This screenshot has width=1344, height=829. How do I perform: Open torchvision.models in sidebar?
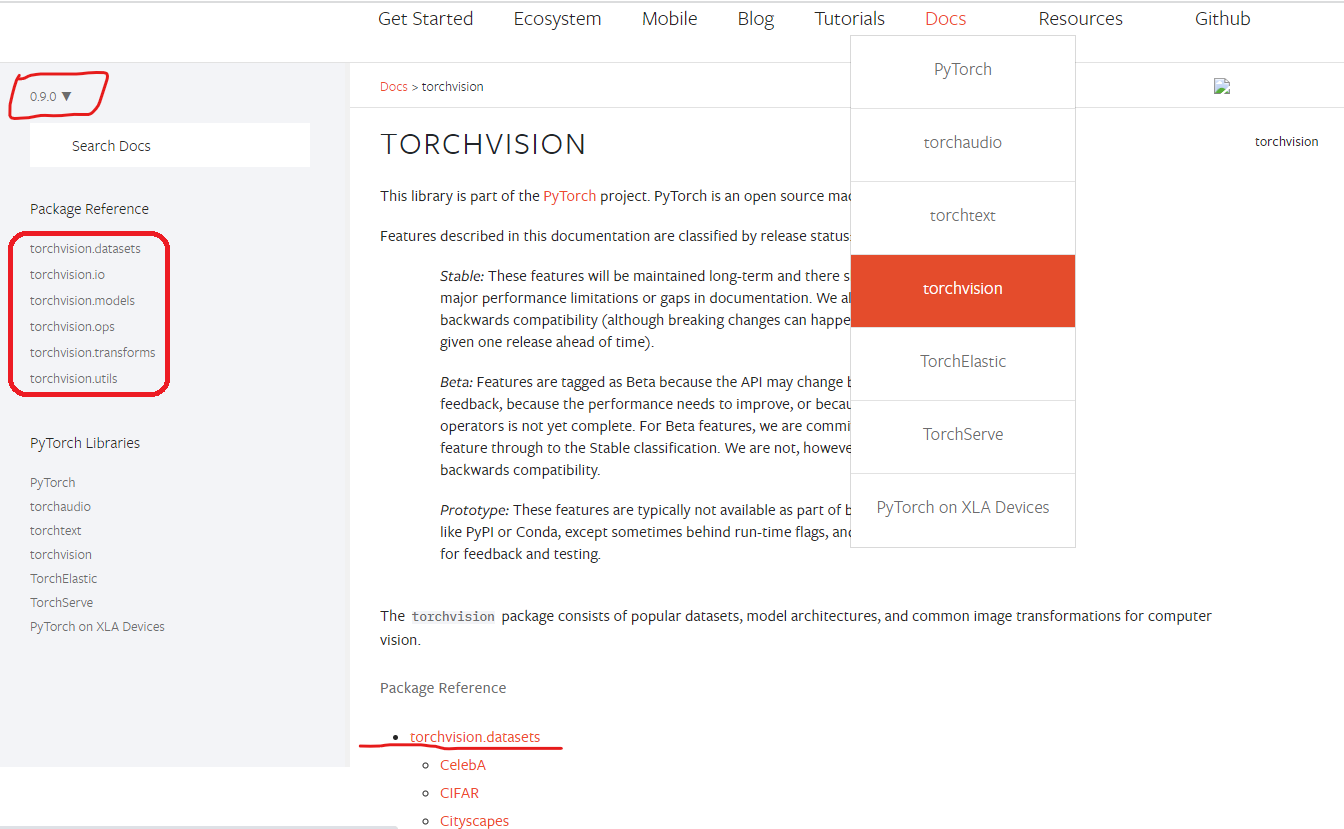pyautogui.click(x=82, y=301)
